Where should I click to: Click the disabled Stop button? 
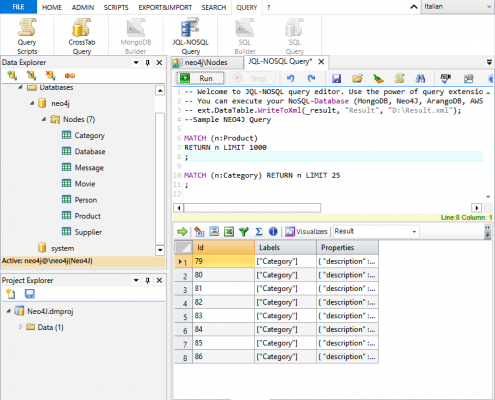253,78
